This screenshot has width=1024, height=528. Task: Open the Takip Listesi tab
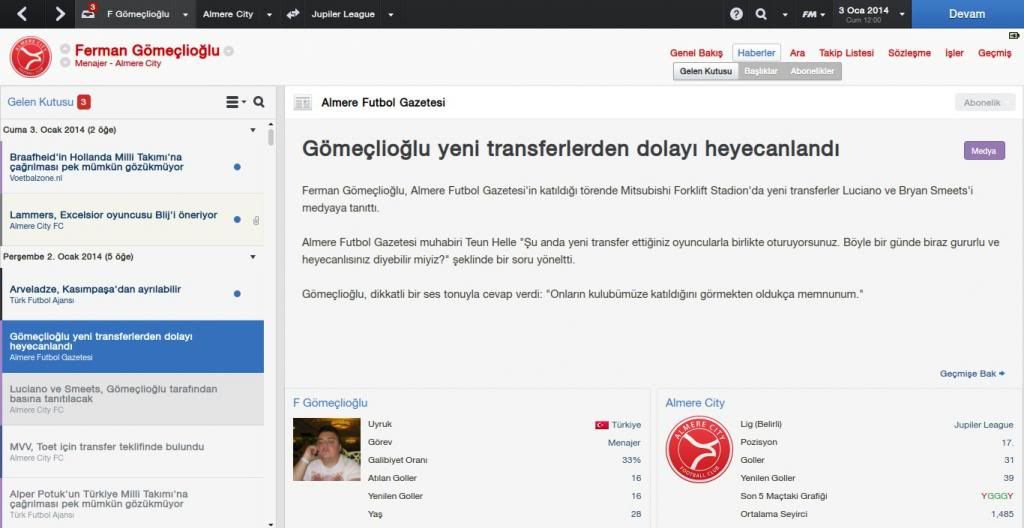846,53
